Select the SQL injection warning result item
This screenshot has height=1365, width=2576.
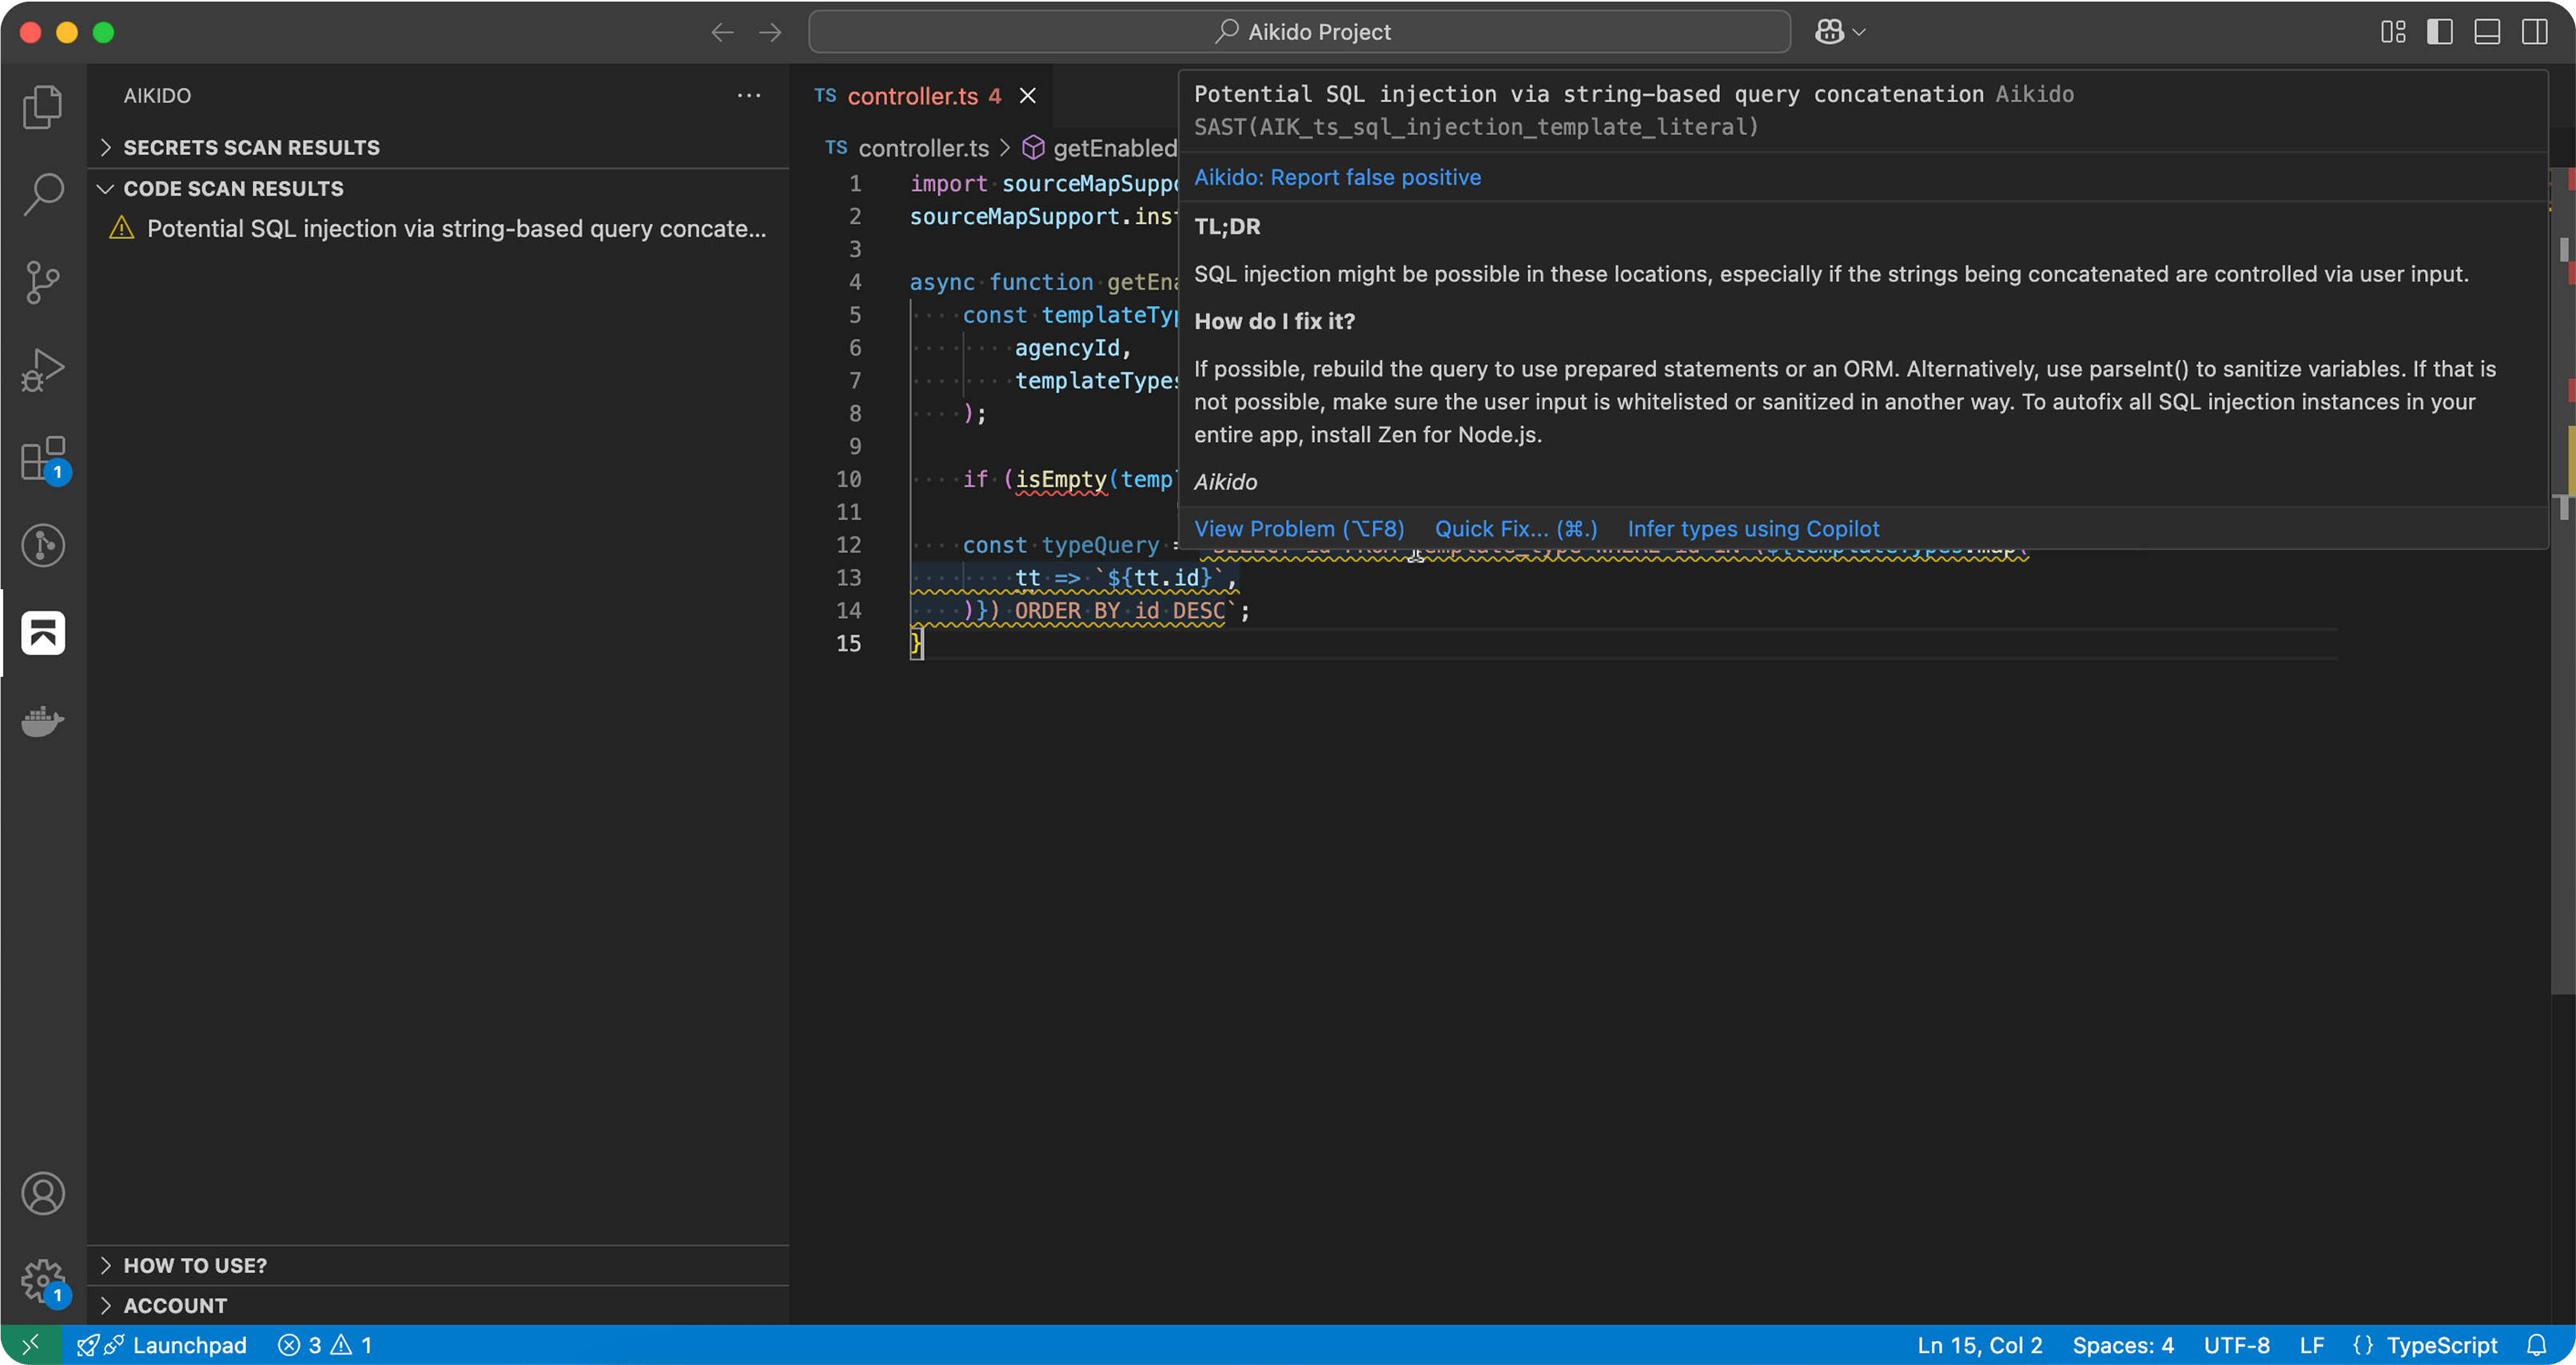pos(456,229)
